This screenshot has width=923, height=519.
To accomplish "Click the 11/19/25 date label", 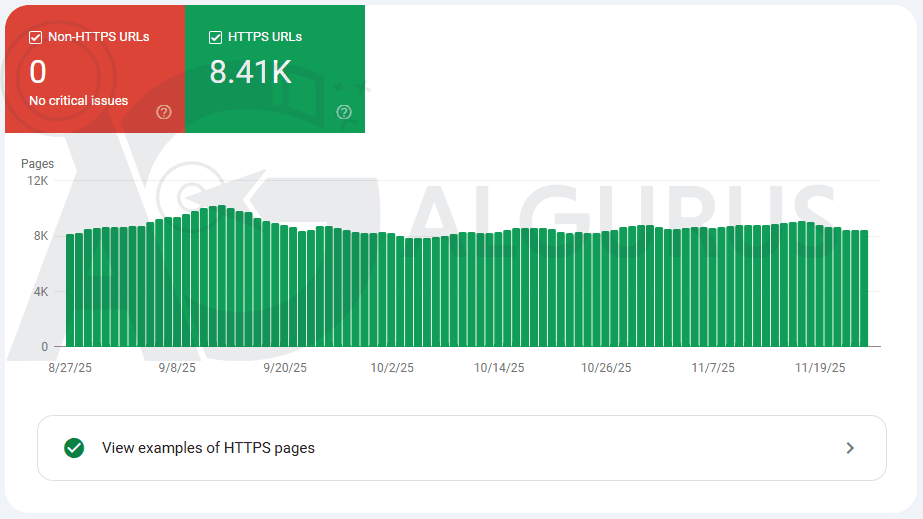I will 820,368.
